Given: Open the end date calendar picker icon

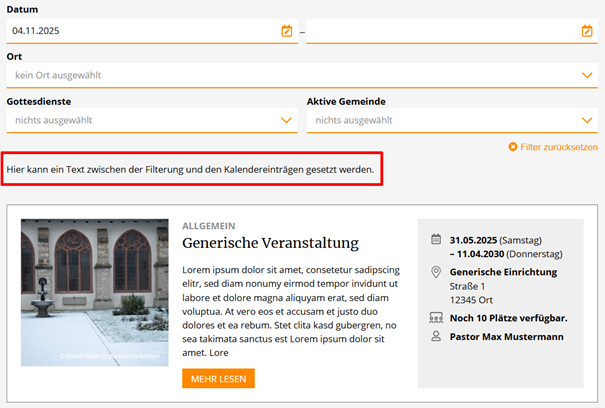Looking at the screenshot, I should coord(587,31).
